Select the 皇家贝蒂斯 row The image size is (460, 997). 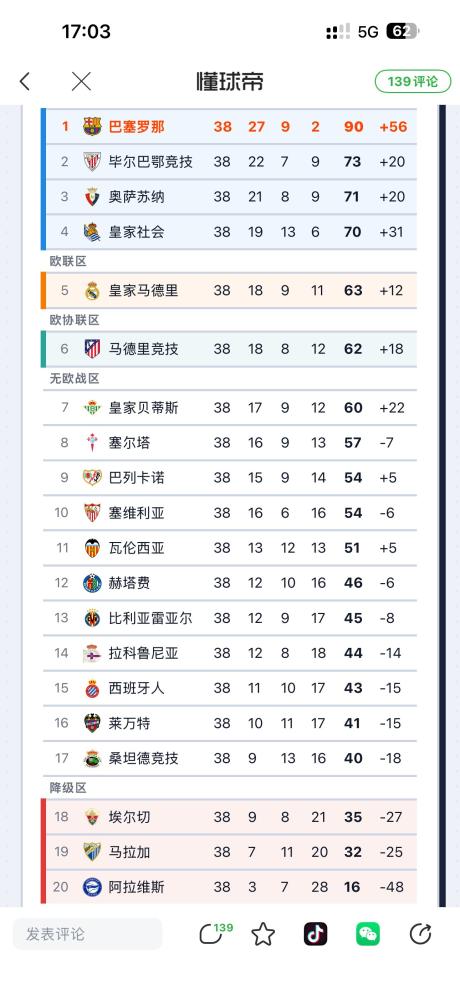[x=230, y=408]
